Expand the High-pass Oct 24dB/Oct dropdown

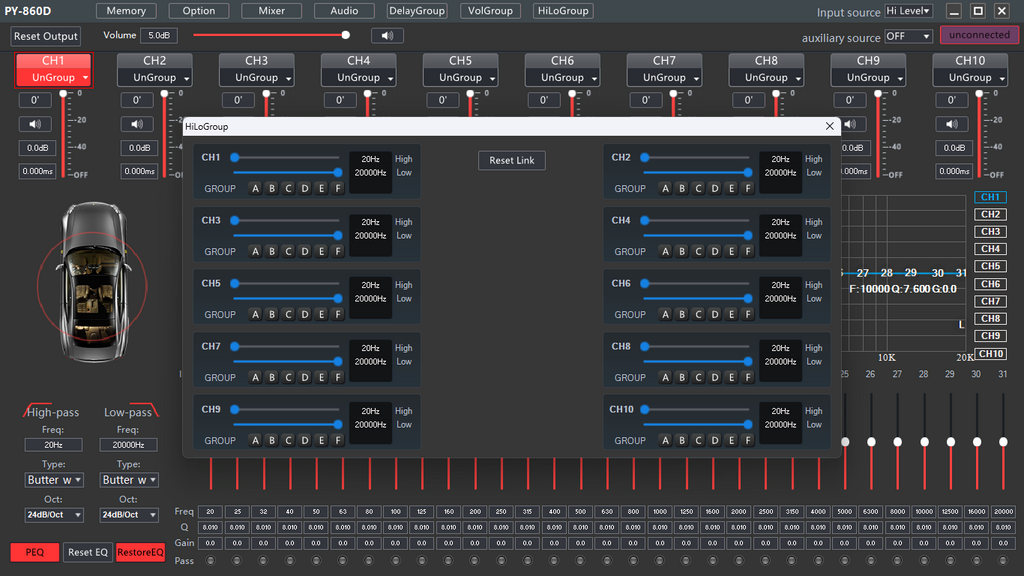click(54, 515)
